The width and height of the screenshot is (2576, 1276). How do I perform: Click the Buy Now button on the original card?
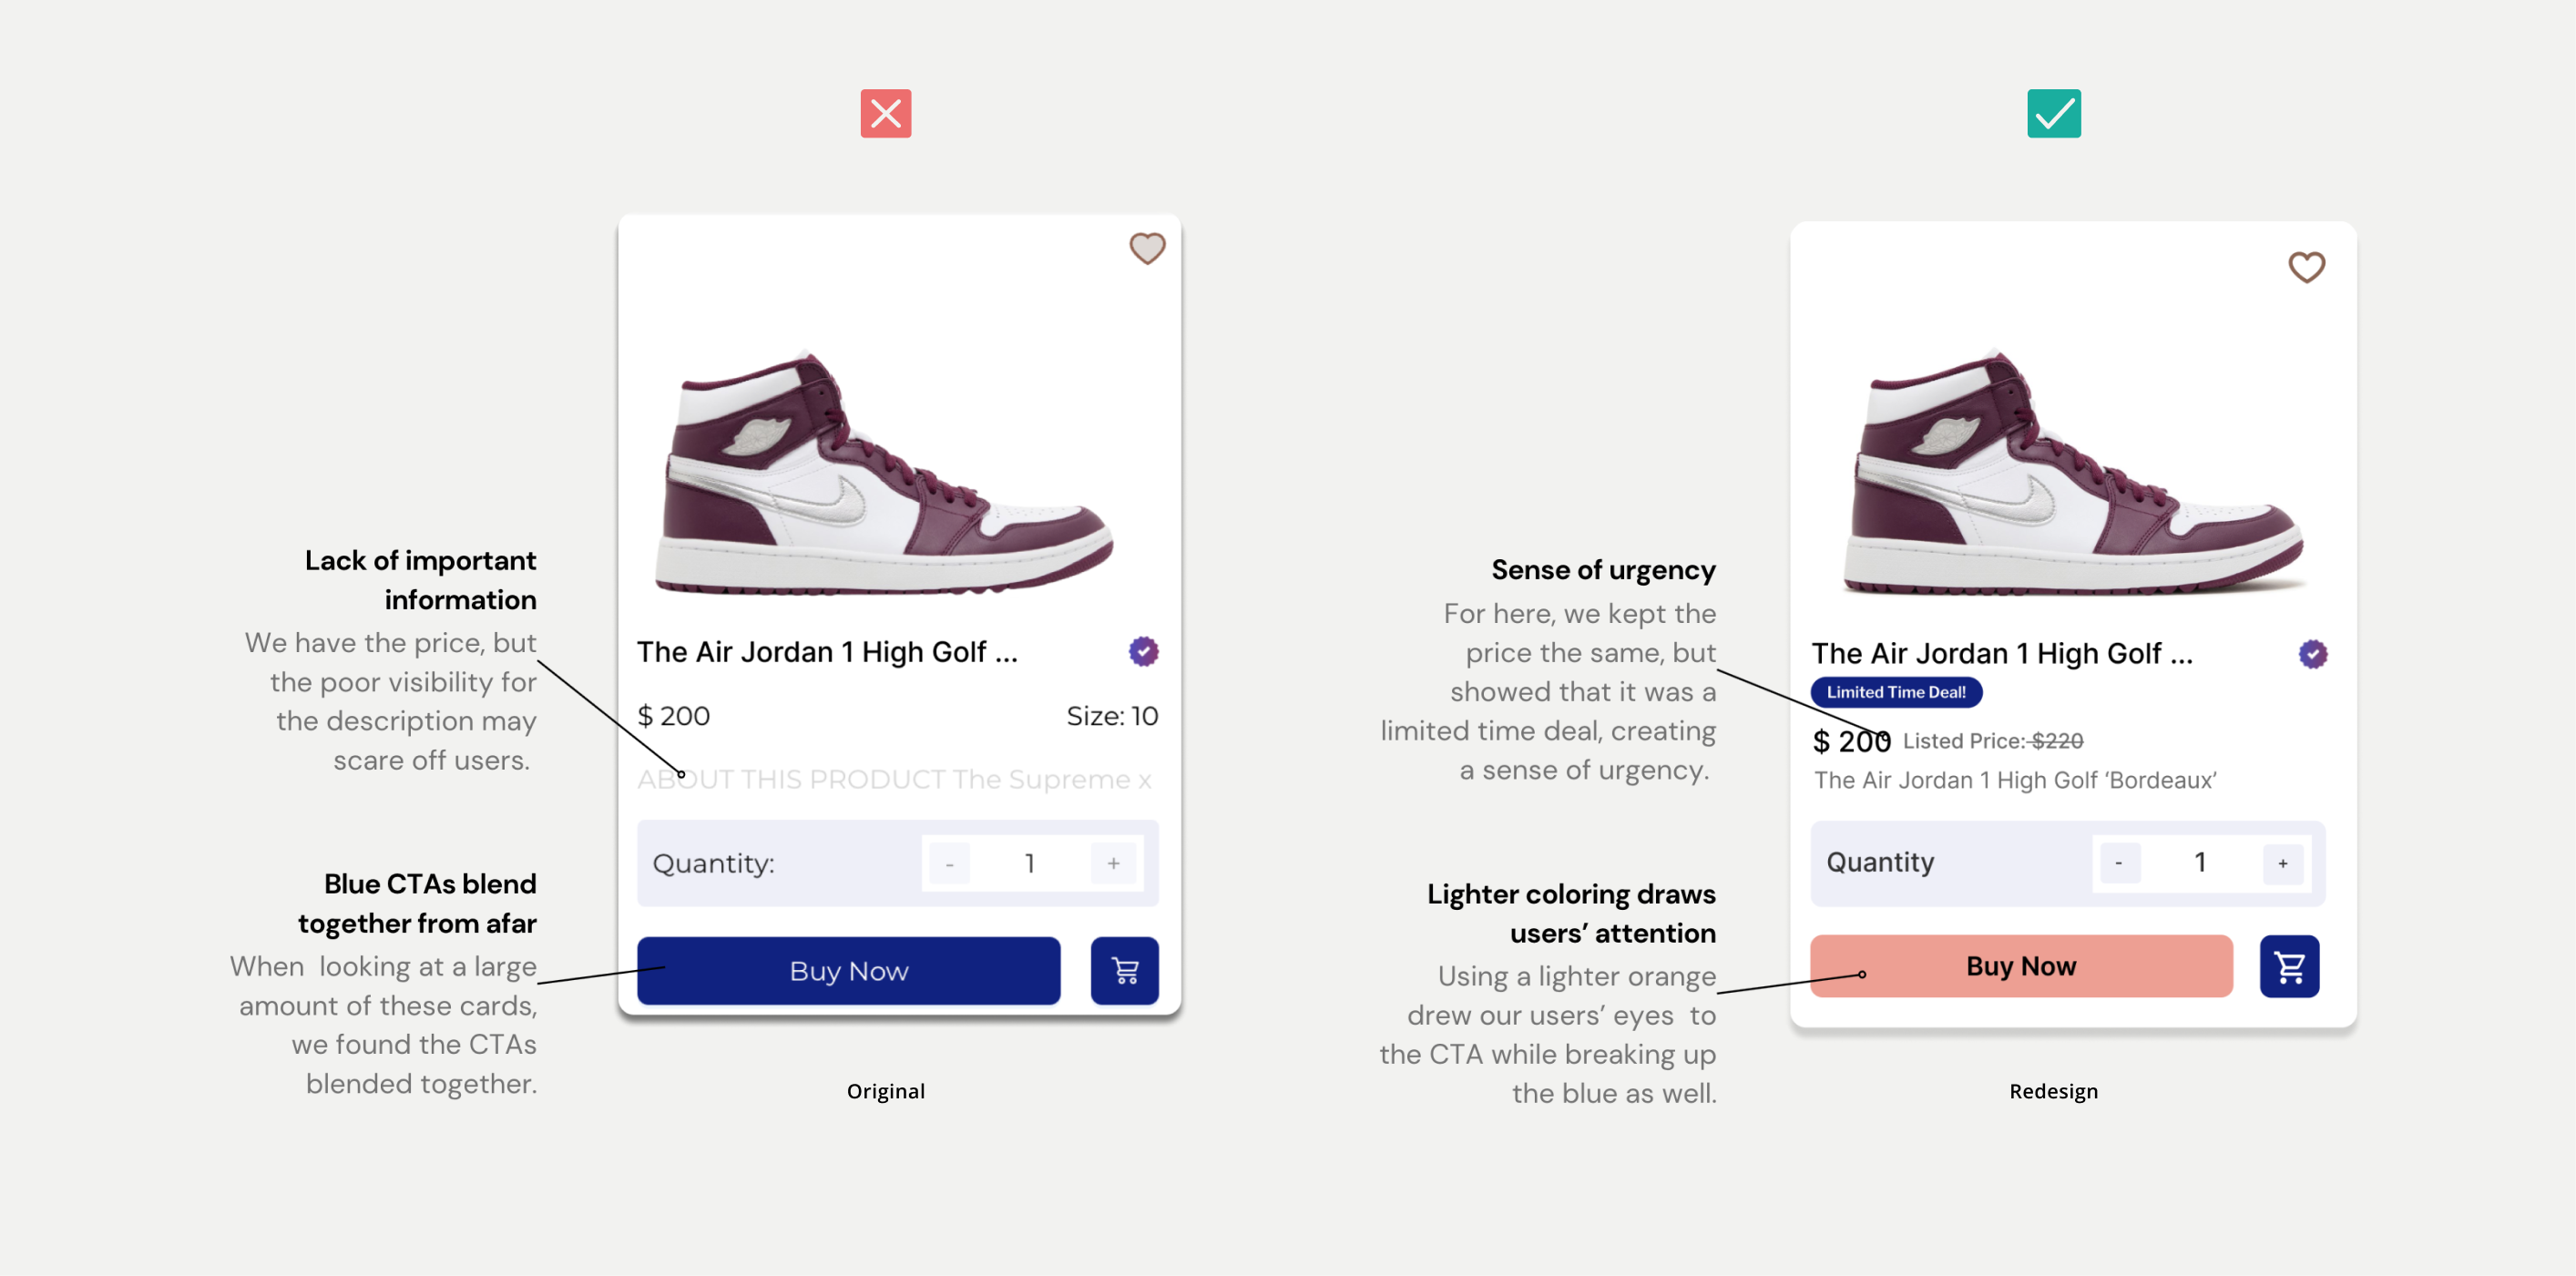pos(848,970)
